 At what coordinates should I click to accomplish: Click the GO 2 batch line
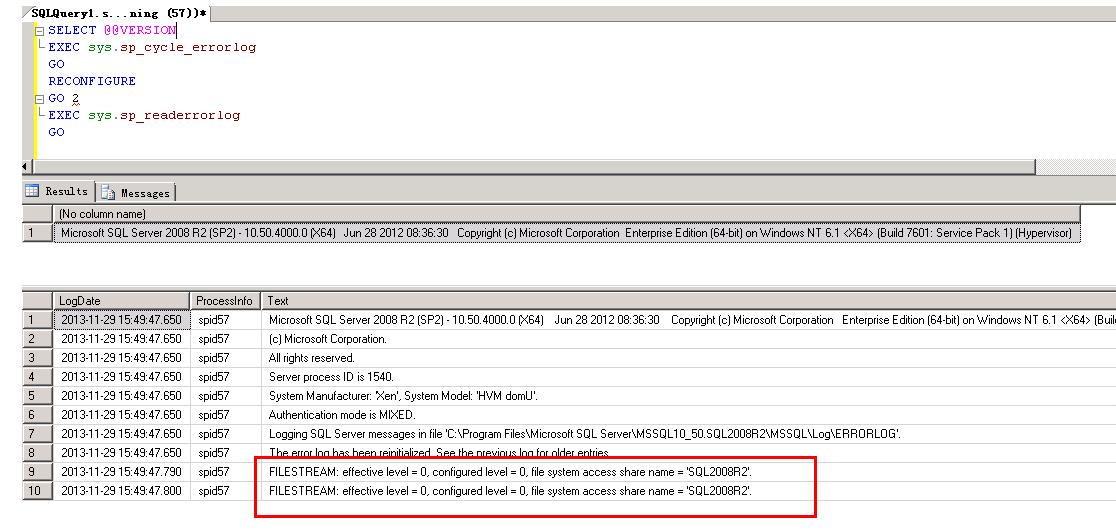click(x=64, y=98)
